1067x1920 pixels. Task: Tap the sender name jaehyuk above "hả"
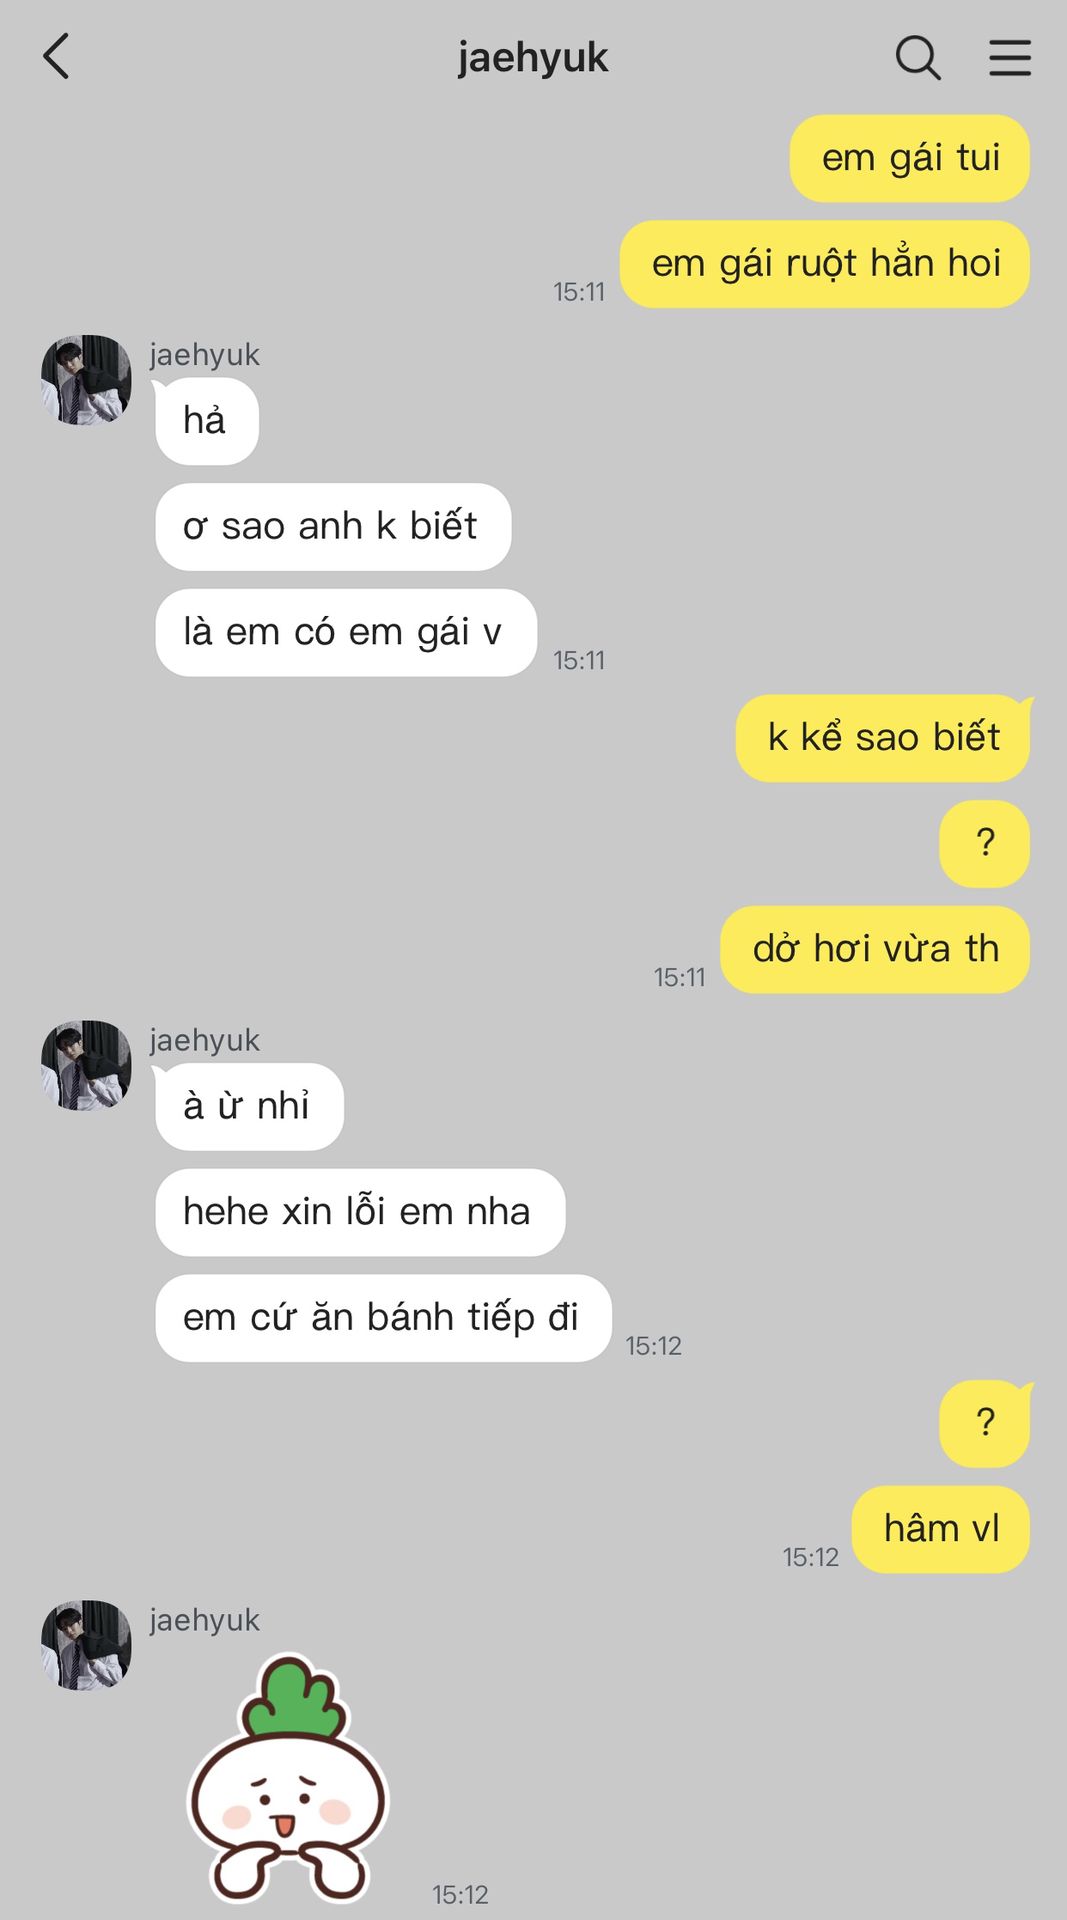(x=205, y=354)
